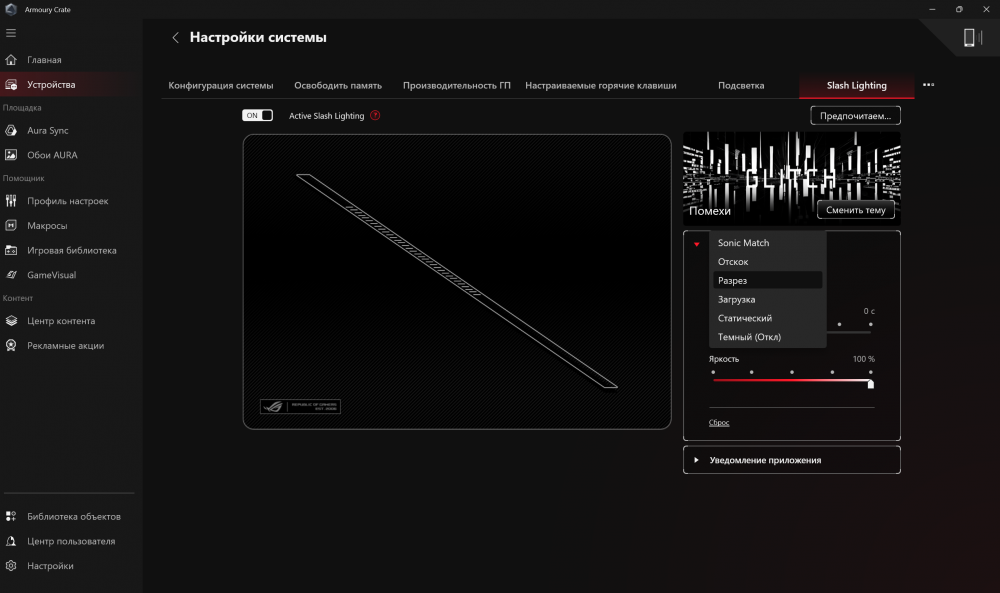Open Обои AURA wallpaper icon

click(x=11, y=155)
